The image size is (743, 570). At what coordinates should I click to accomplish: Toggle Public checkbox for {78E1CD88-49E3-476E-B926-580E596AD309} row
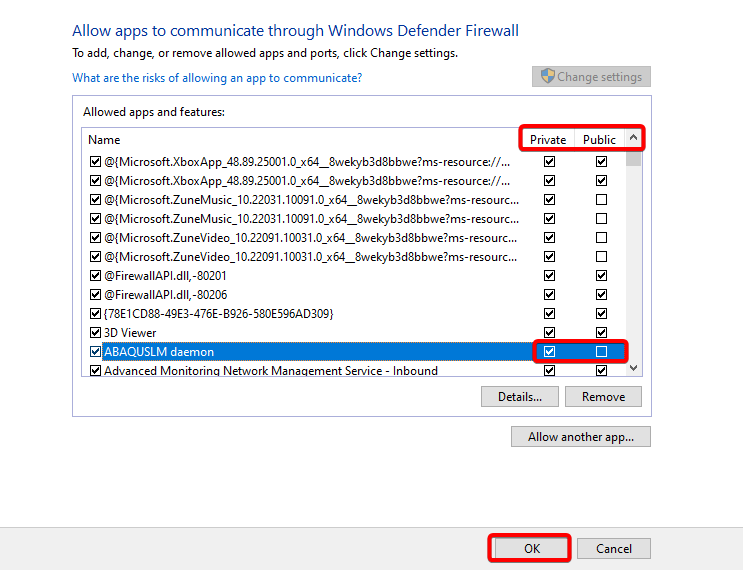point(601,314)
